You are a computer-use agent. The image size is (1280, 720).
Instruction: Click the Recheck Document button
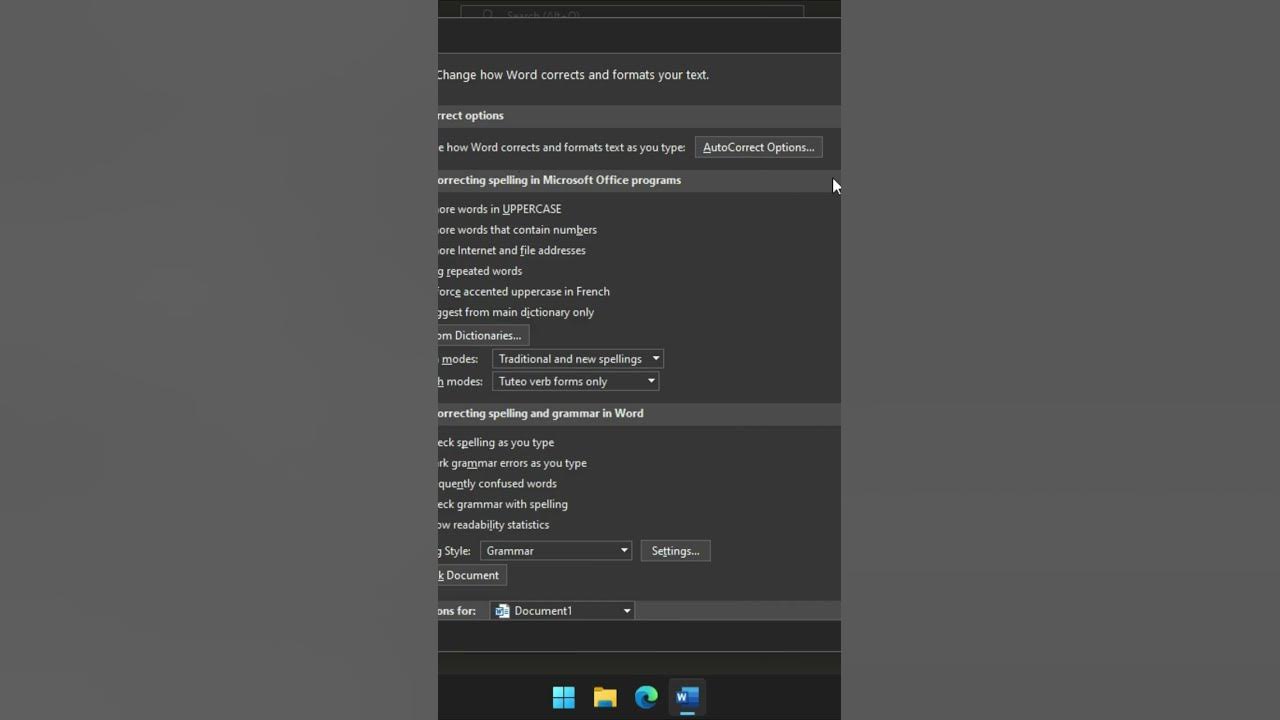point(472,575)
